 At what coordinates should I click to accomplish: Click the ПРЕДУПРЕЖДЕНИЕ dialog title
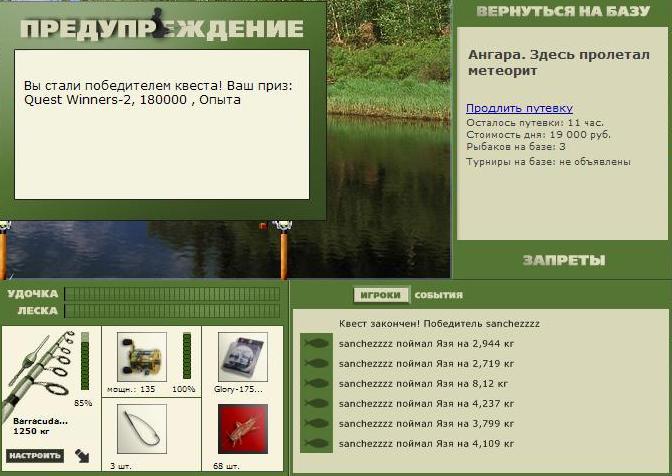pos(162,29)
